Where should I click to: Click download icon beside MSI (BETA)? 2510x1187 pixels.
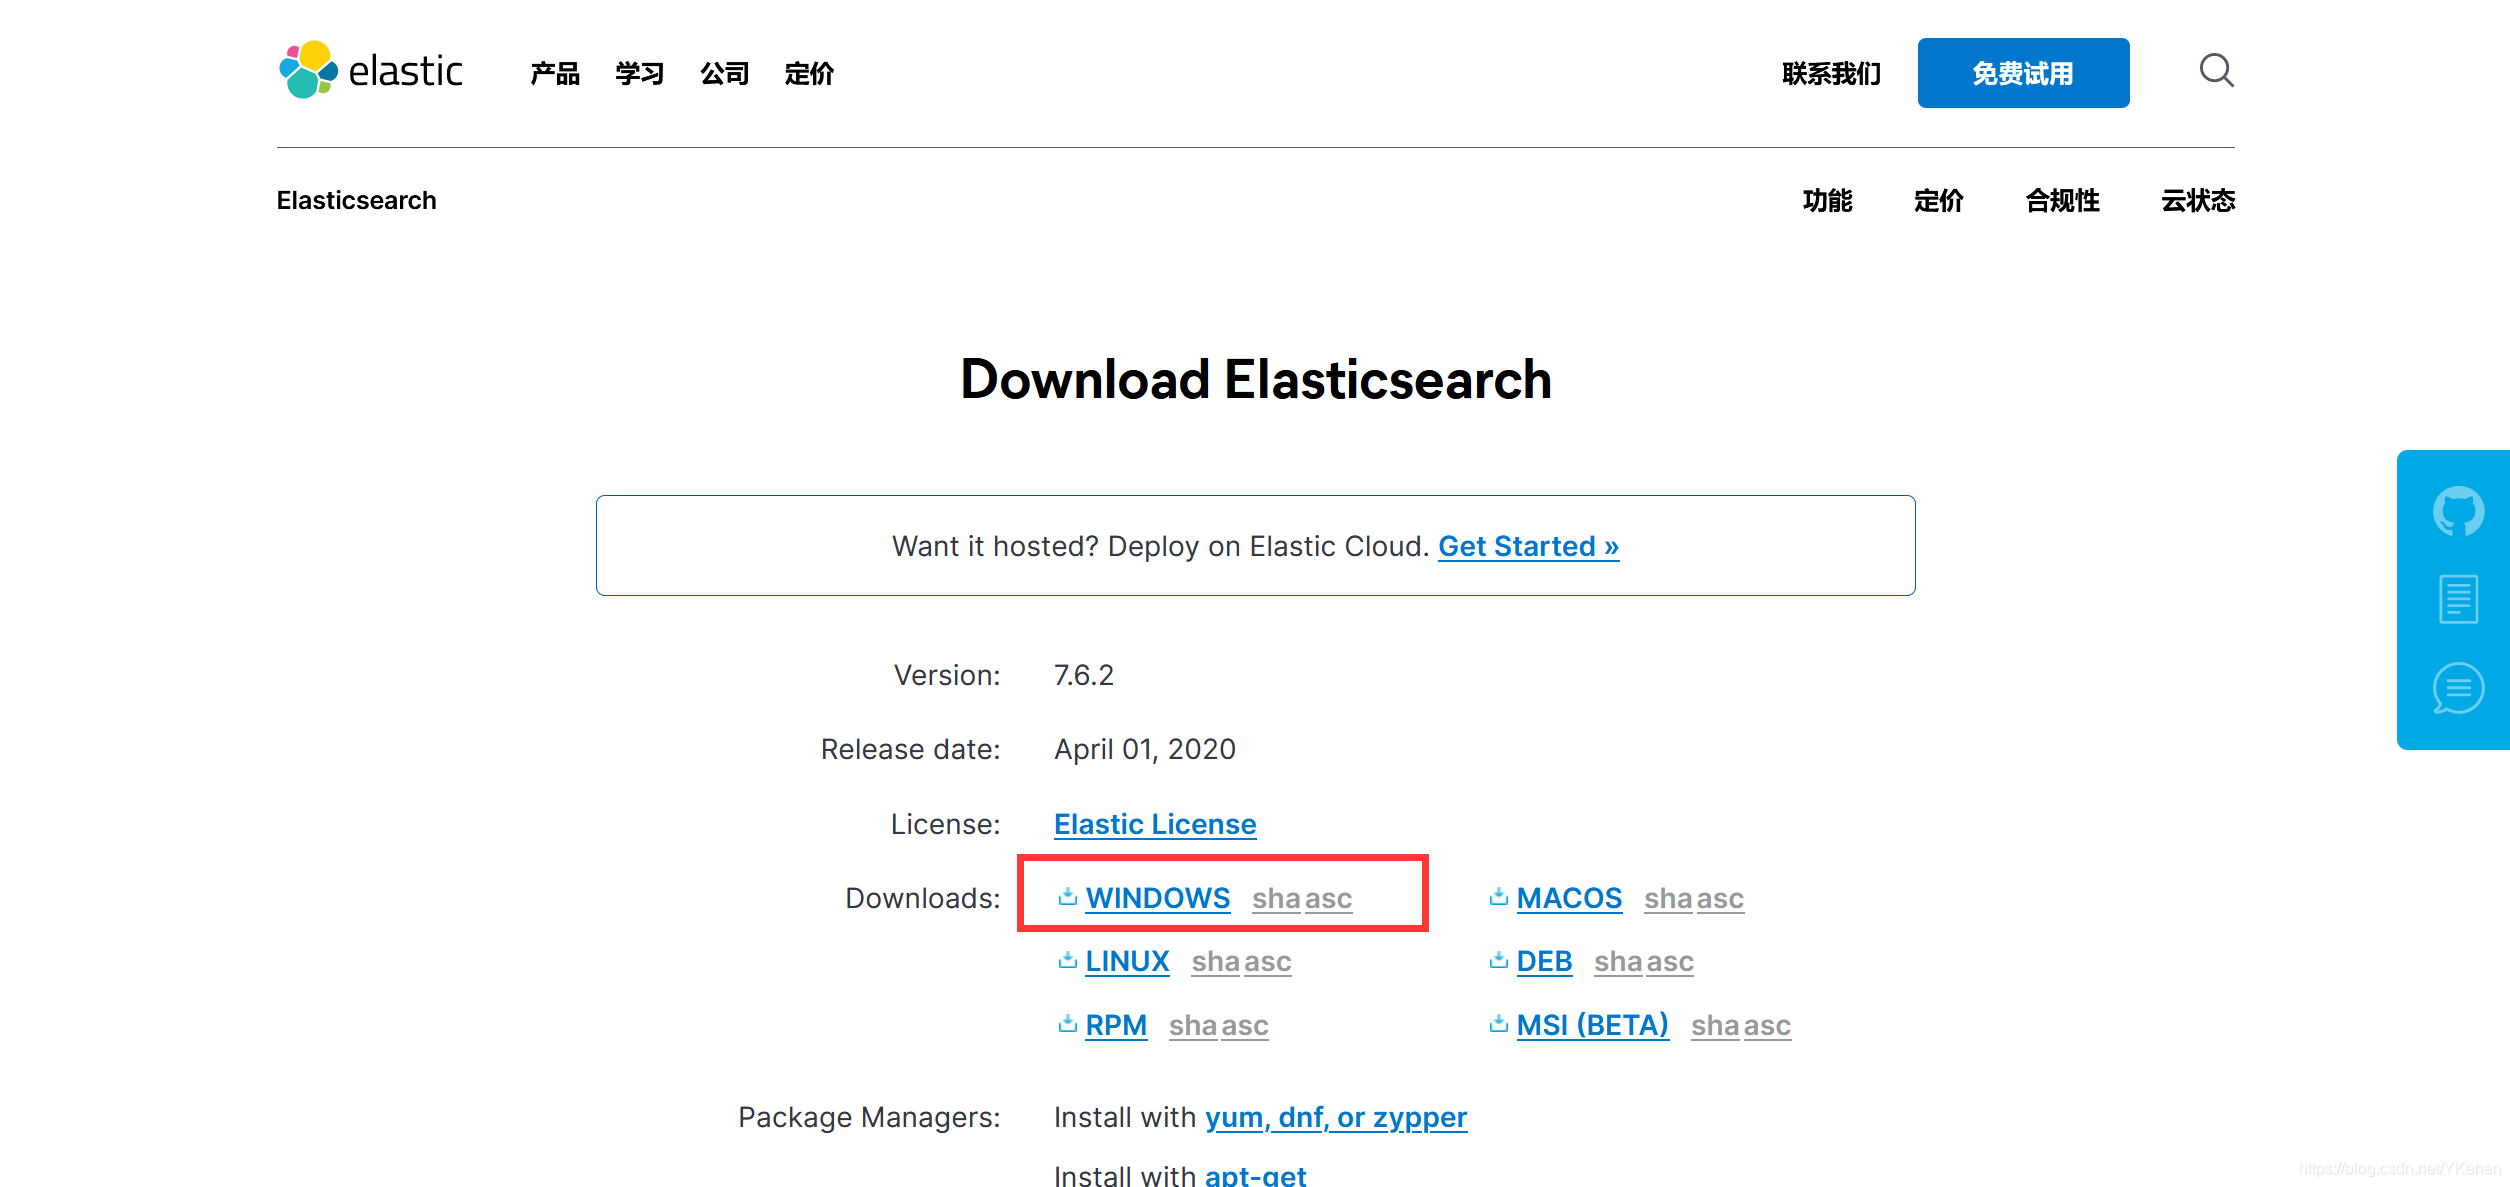[1498, 1024]
